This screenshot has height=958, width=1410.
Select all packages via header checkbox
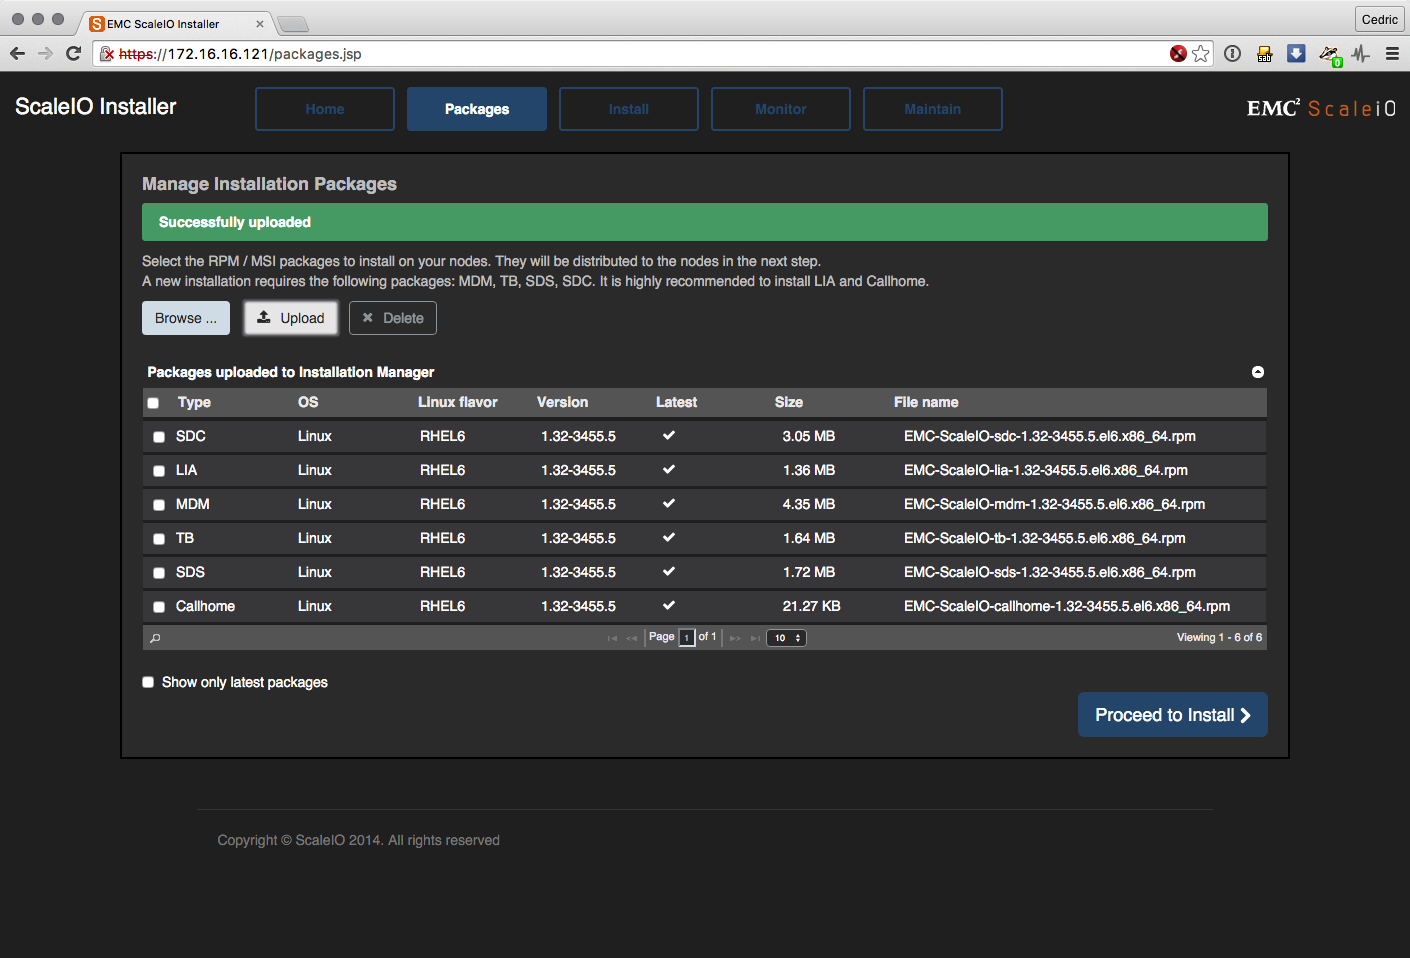(x=153, y=403)
